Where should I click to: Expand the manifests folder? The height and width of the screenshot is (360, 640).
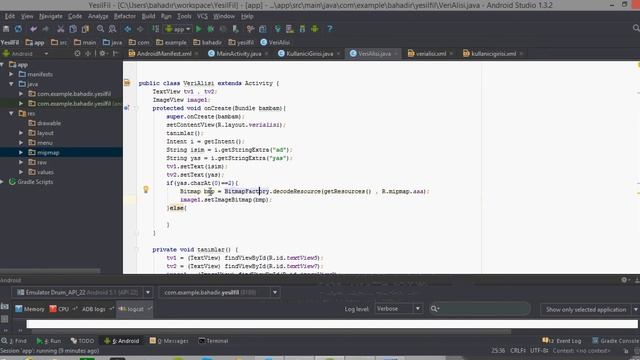[x=11, y=74]
